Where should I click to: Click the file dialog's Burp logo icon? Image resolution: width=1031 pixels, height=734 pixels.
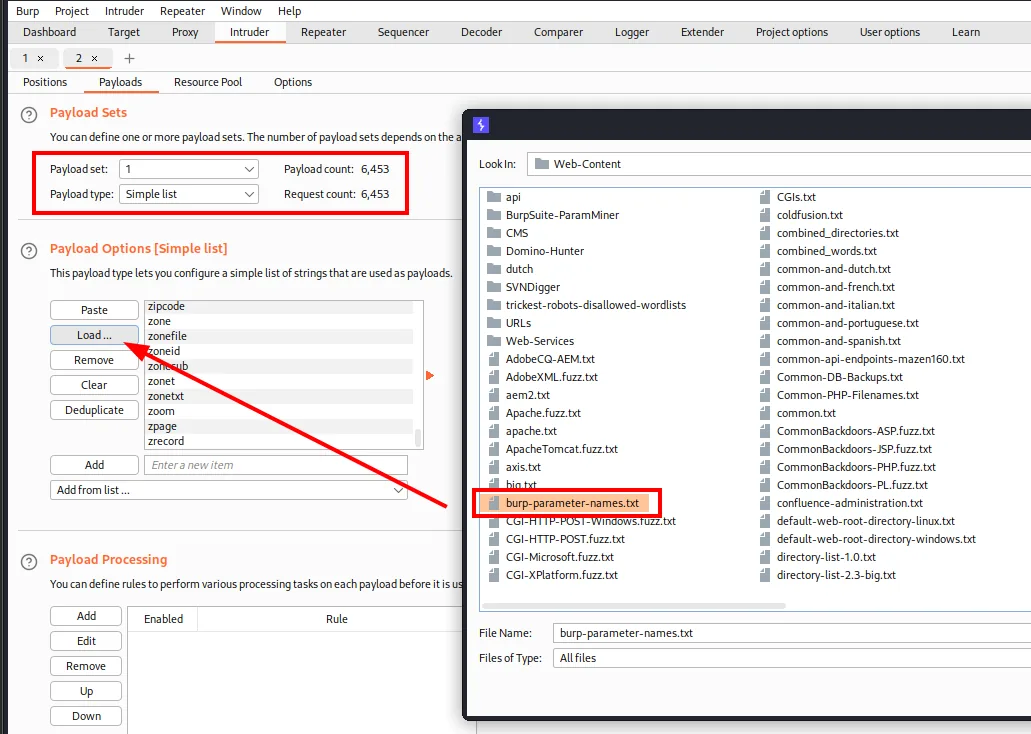coord(481,125)
